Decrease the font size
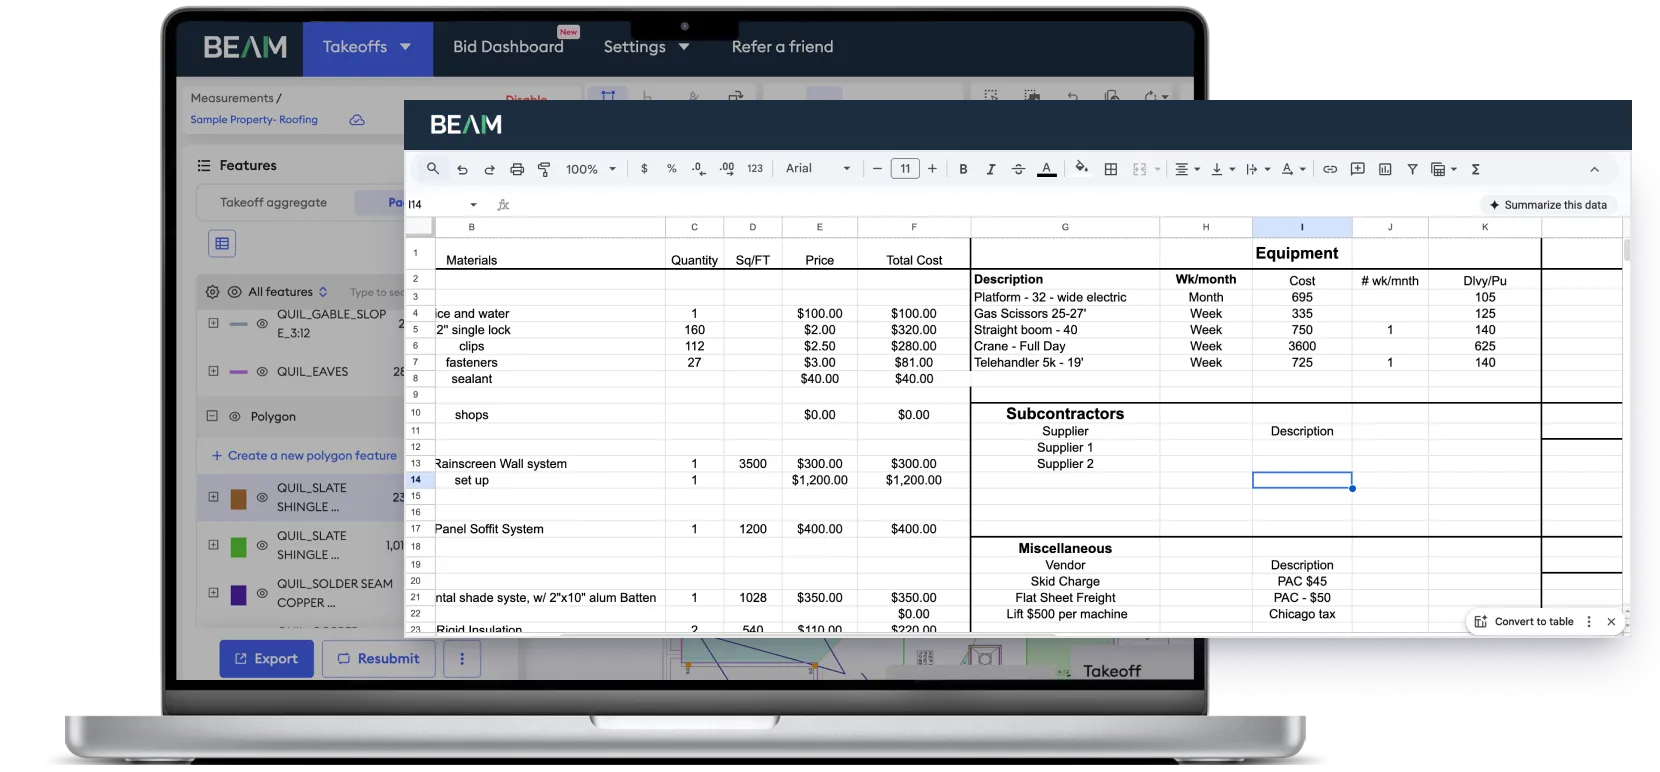1660x772 pixels. click(x=877, y=169)
